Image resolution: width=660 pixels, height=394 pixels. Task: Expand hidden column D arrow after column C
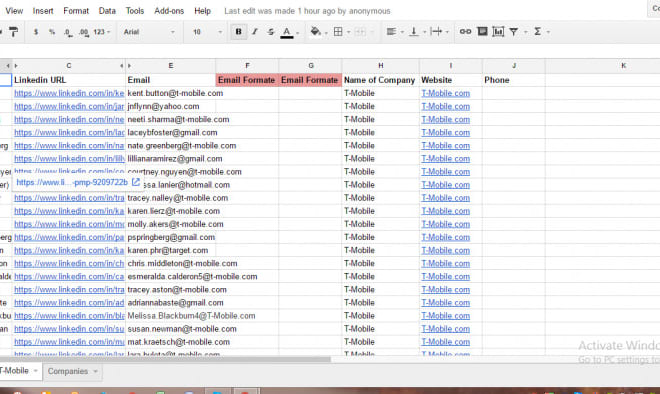[x=122, y=66]
